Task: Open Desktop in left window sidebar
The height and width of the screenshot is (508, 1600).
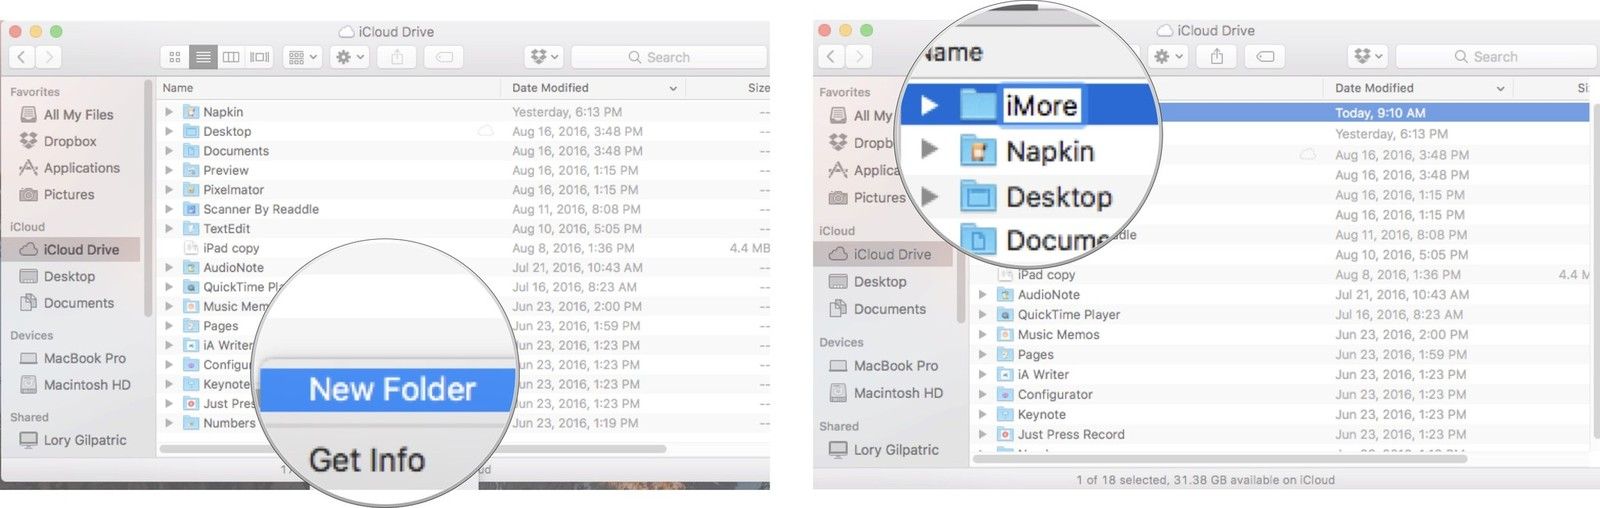Action: pyautogui.click(x=68, y=276)
